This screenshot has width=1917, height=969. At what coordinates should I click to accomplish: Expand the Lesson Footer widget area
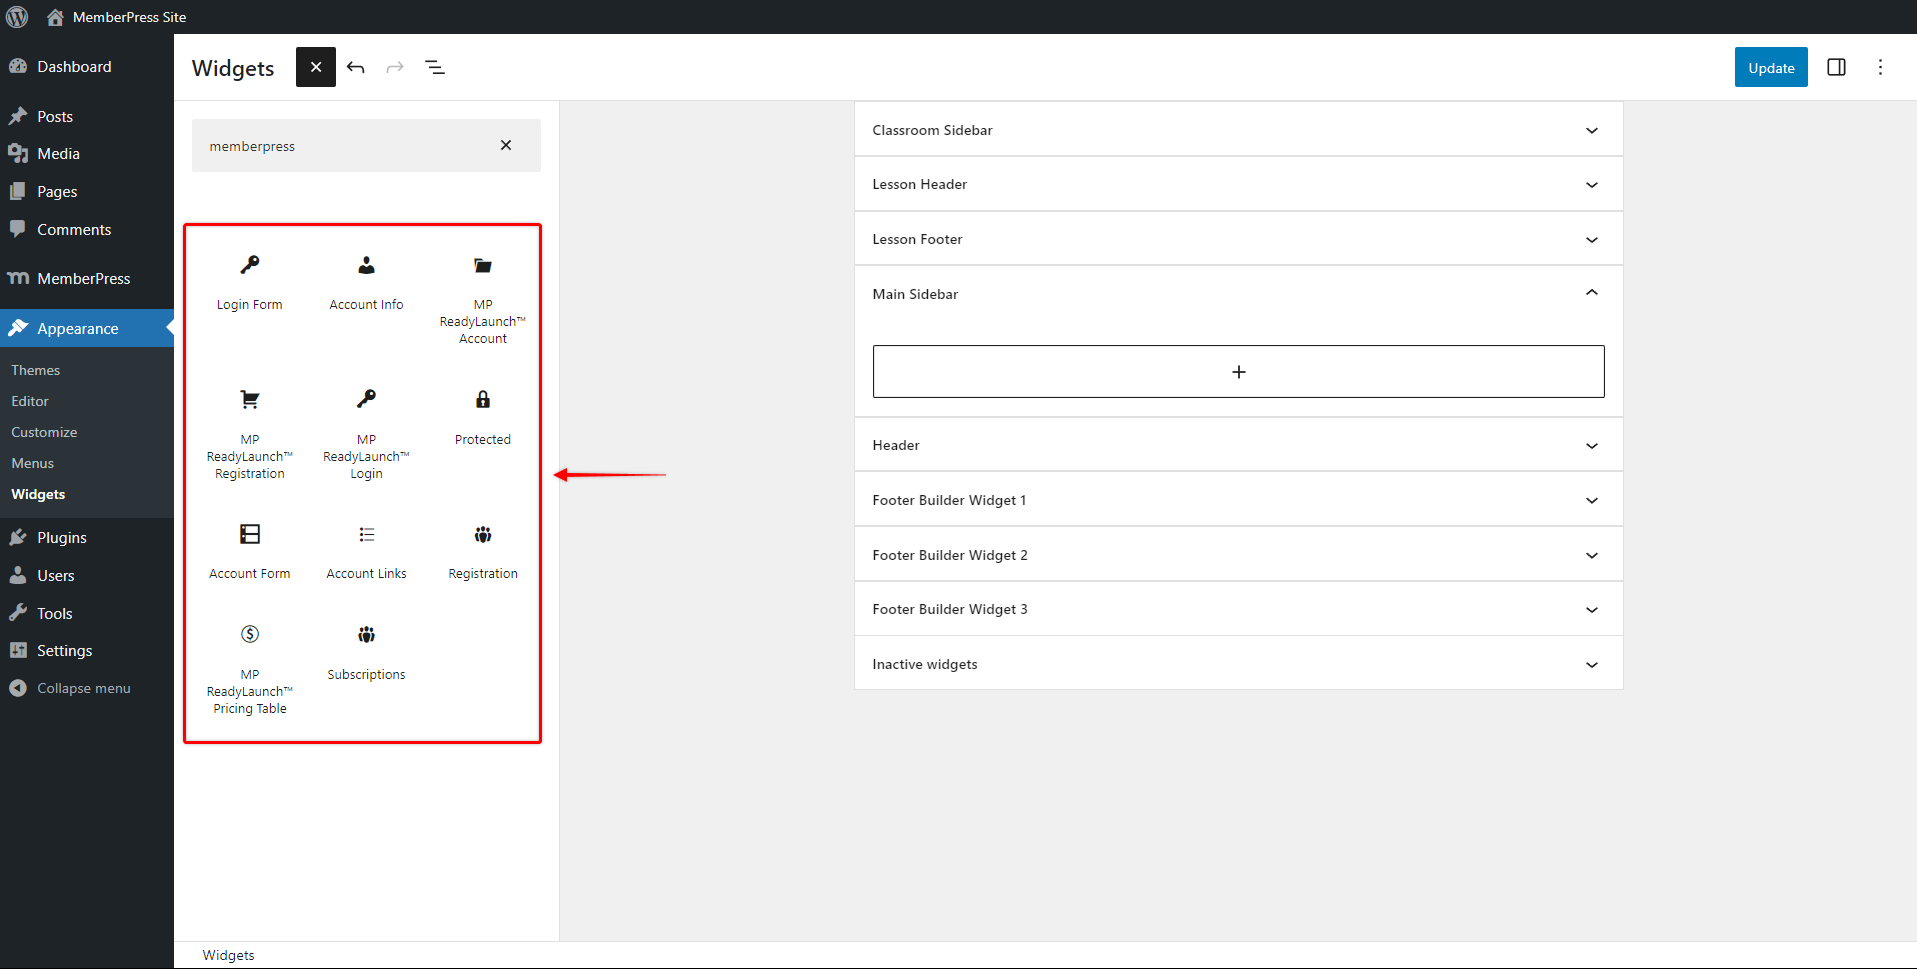(1238, 239)
